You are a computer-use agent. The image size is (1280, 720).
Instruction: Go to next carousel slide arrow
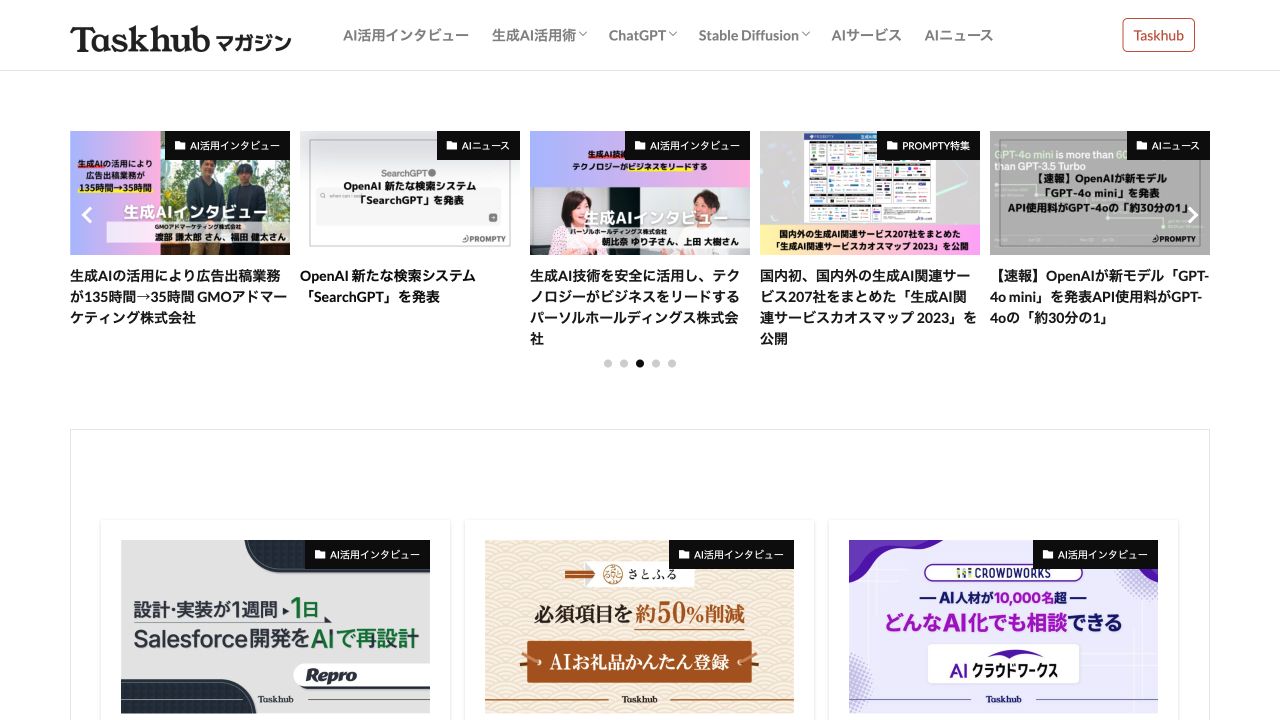(x=1192, y=214)
